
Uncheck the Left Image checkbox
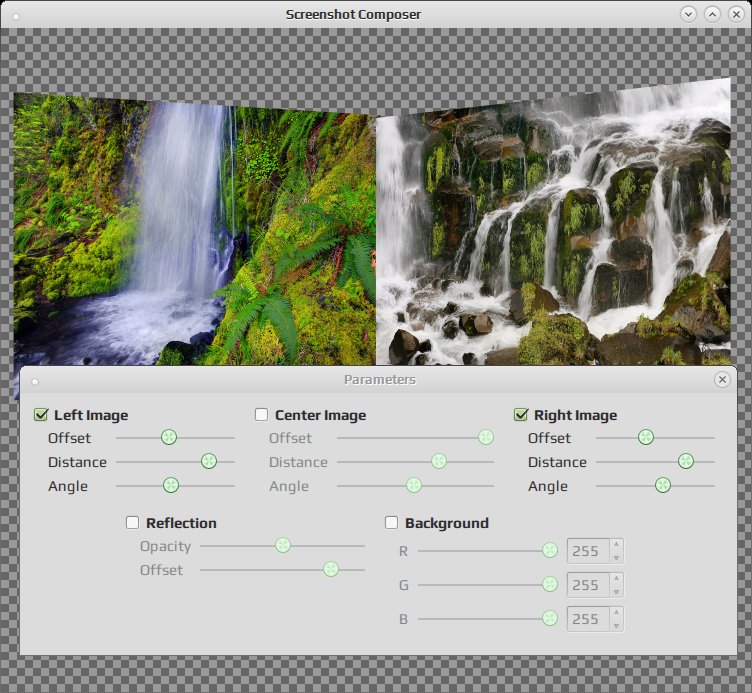pyautogui.click(x=41, y=414)
